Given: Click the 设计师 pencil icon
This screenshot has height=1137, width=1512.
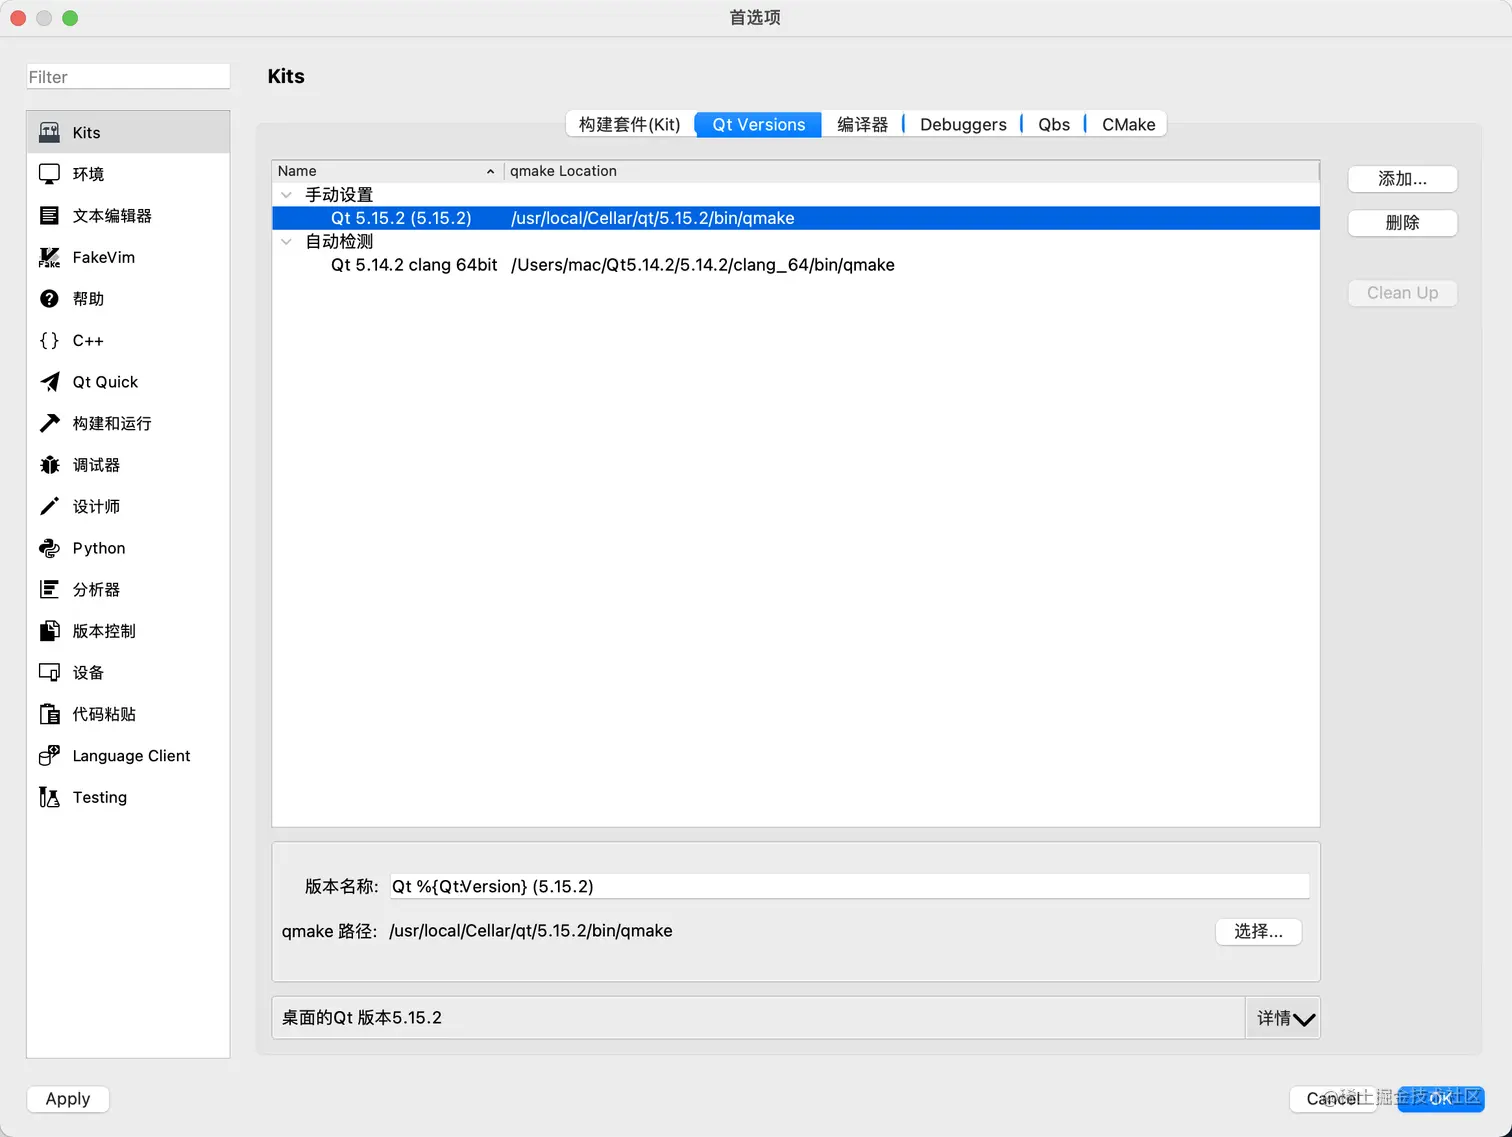Looking at the screenshot, I should (x=49, y=506).
